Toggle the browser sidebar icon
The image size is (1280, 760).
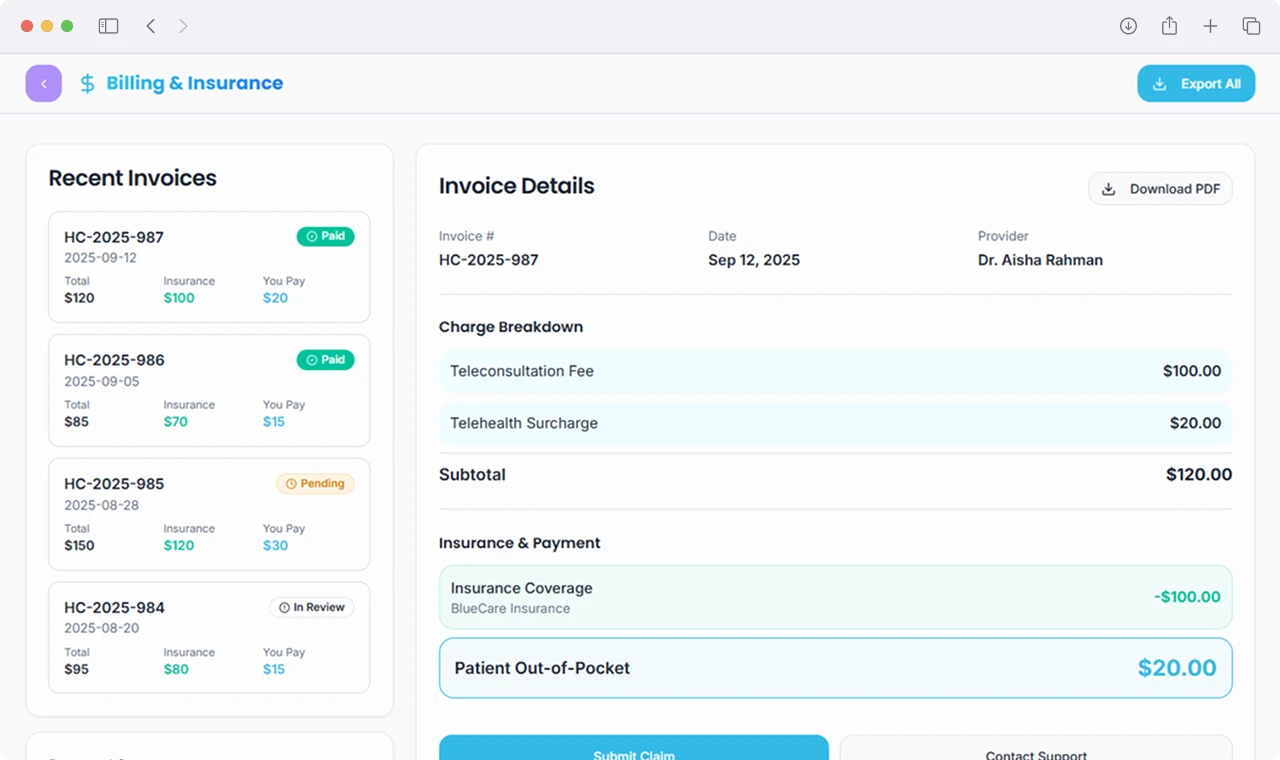pyautogui.click(x=108, y=26)
